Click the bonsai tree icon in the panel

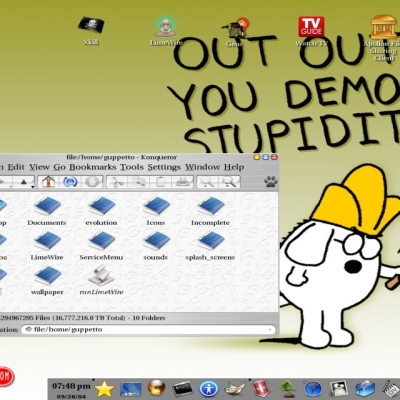(287, 389)
